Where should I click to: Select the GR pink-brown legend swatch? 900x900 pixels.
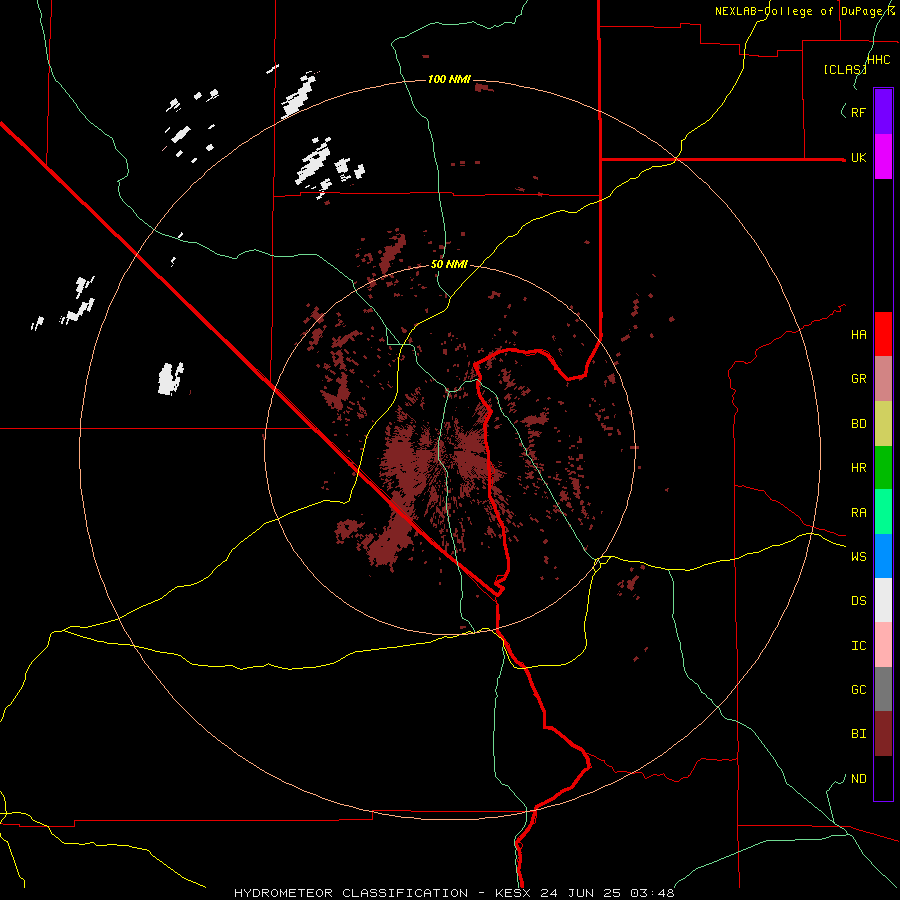point(883,379)
